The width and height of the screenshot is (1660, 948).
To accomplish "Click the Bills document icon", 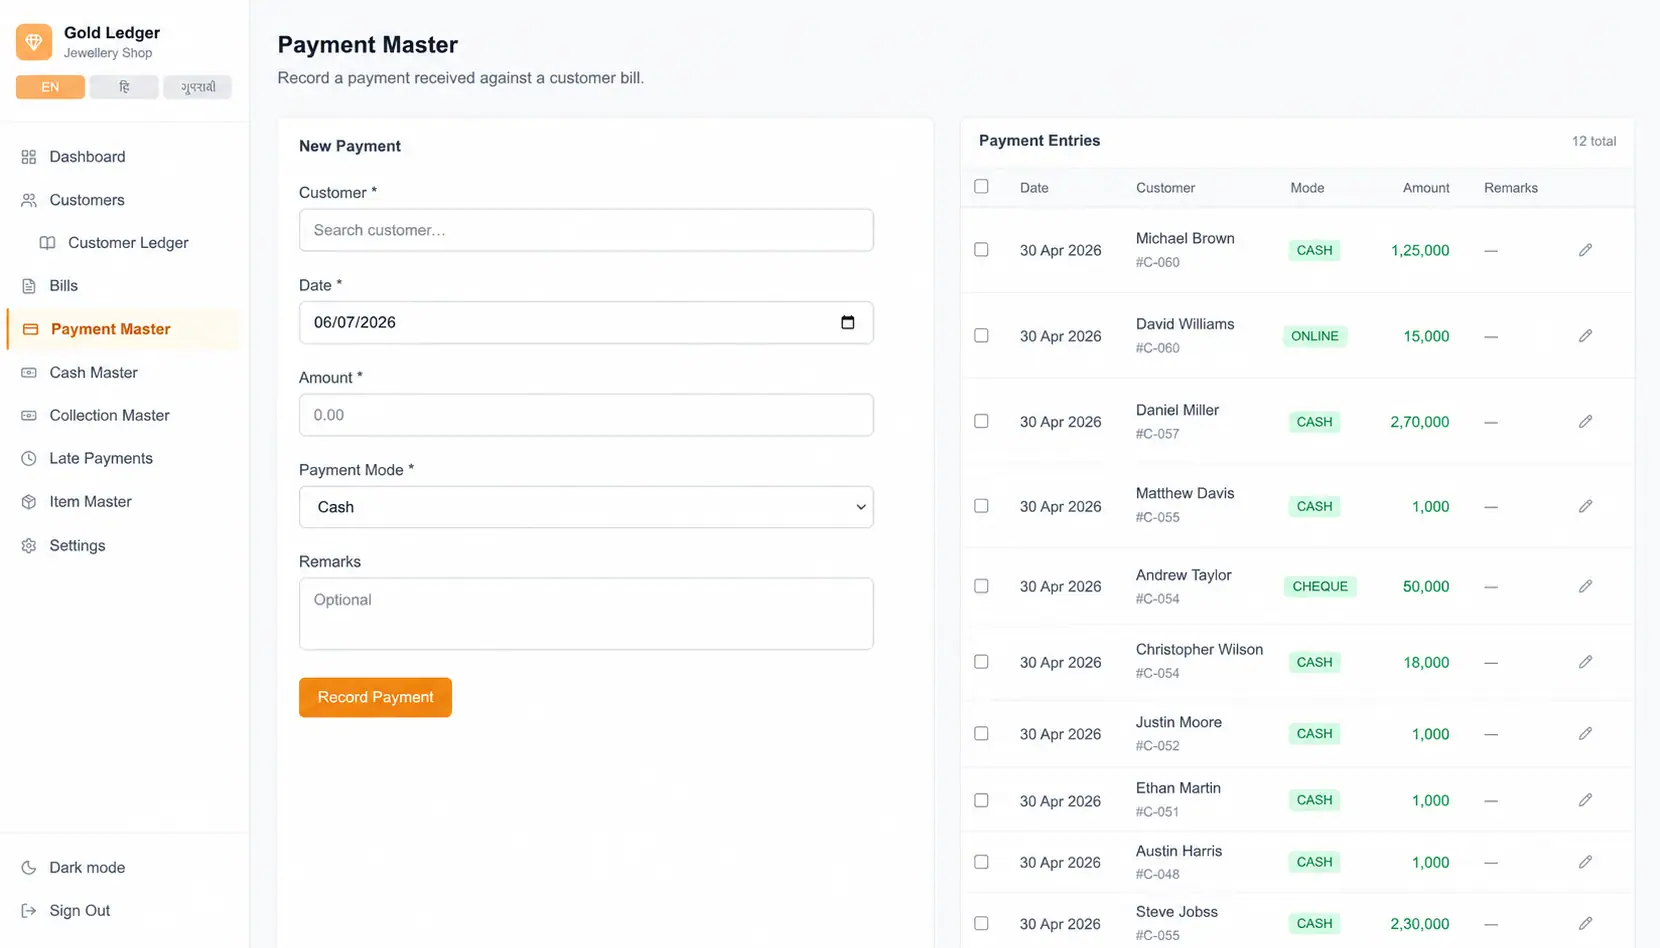I will click(29, 286).
